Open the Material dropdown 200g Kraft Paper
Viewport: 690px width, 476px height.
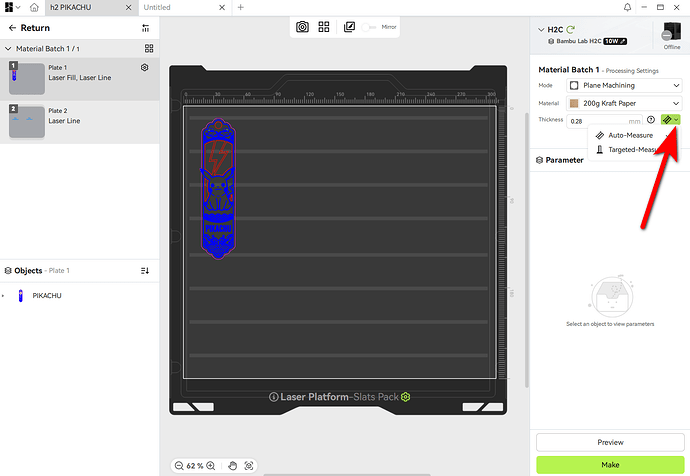624,103
